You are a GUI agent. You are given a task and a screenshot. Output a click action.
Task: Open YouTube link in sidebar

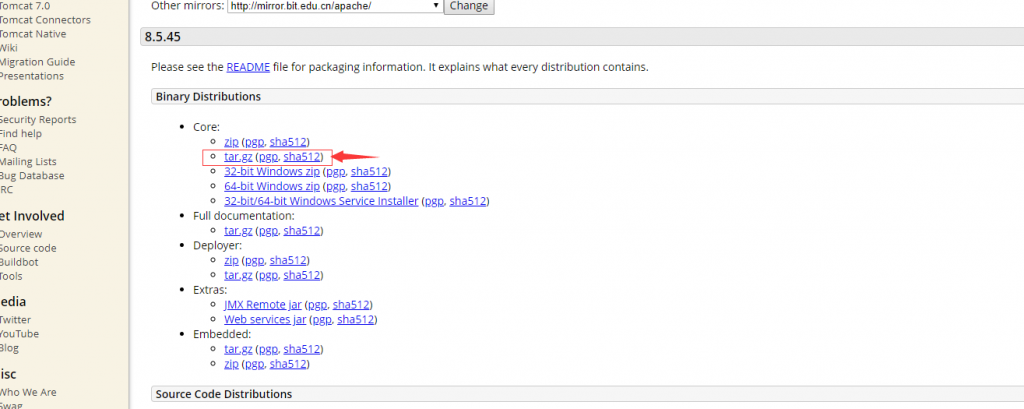coord(19,334)
